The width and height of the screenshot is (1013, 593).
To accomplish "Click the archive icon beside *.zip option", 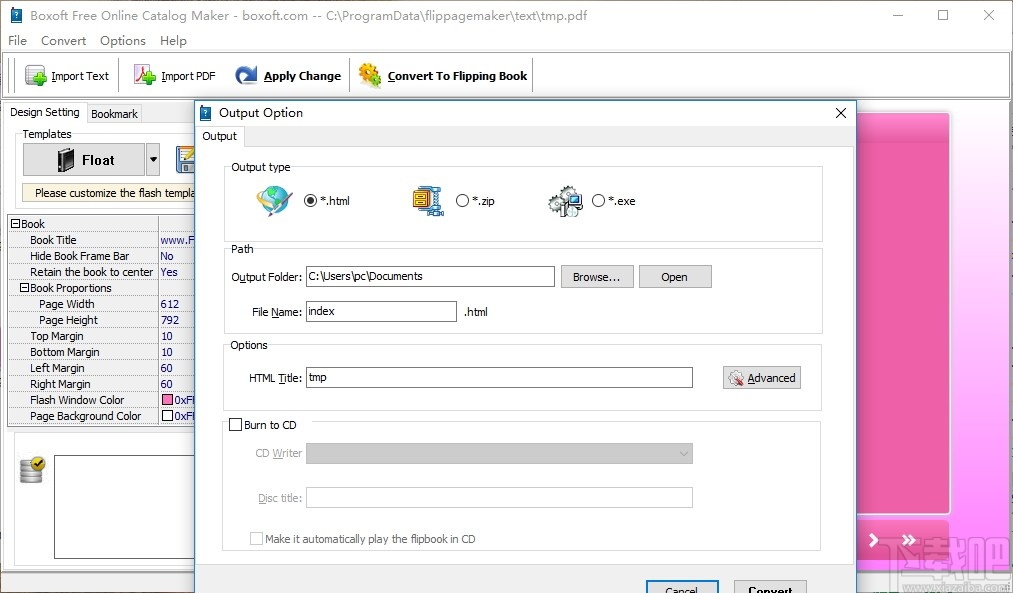I will [428, 200].
